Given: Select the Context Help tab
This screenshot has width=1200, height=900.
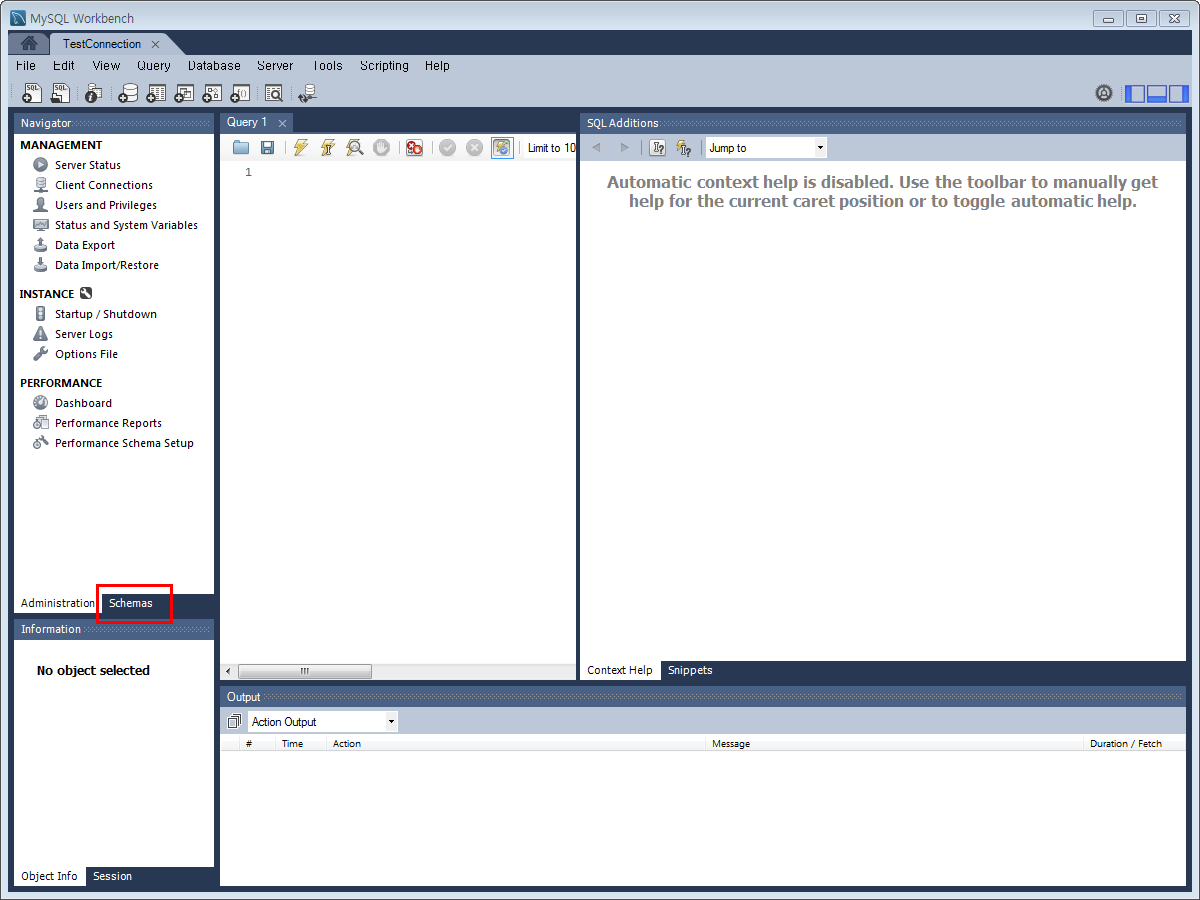Looking at the screenshot, I should point(620,670).
